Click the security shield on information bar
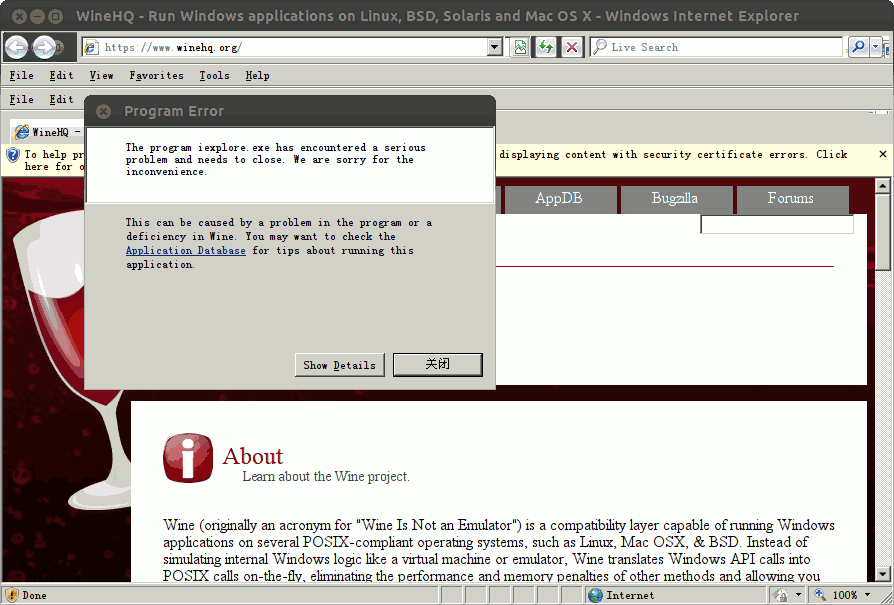Image resolution: width=894 pixels, height=605 pixels. (13, 155)
